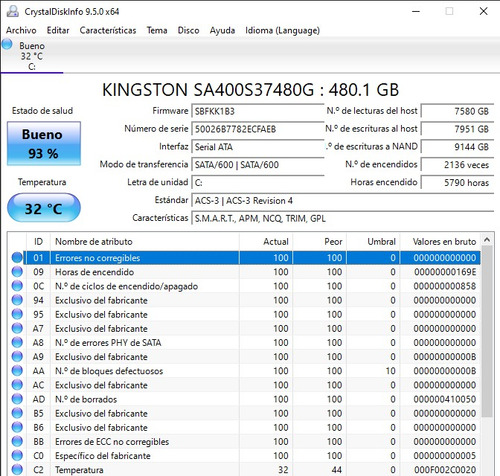Click the status orb for attribute A7 row
500x476 pixels.
click(17, 328)
